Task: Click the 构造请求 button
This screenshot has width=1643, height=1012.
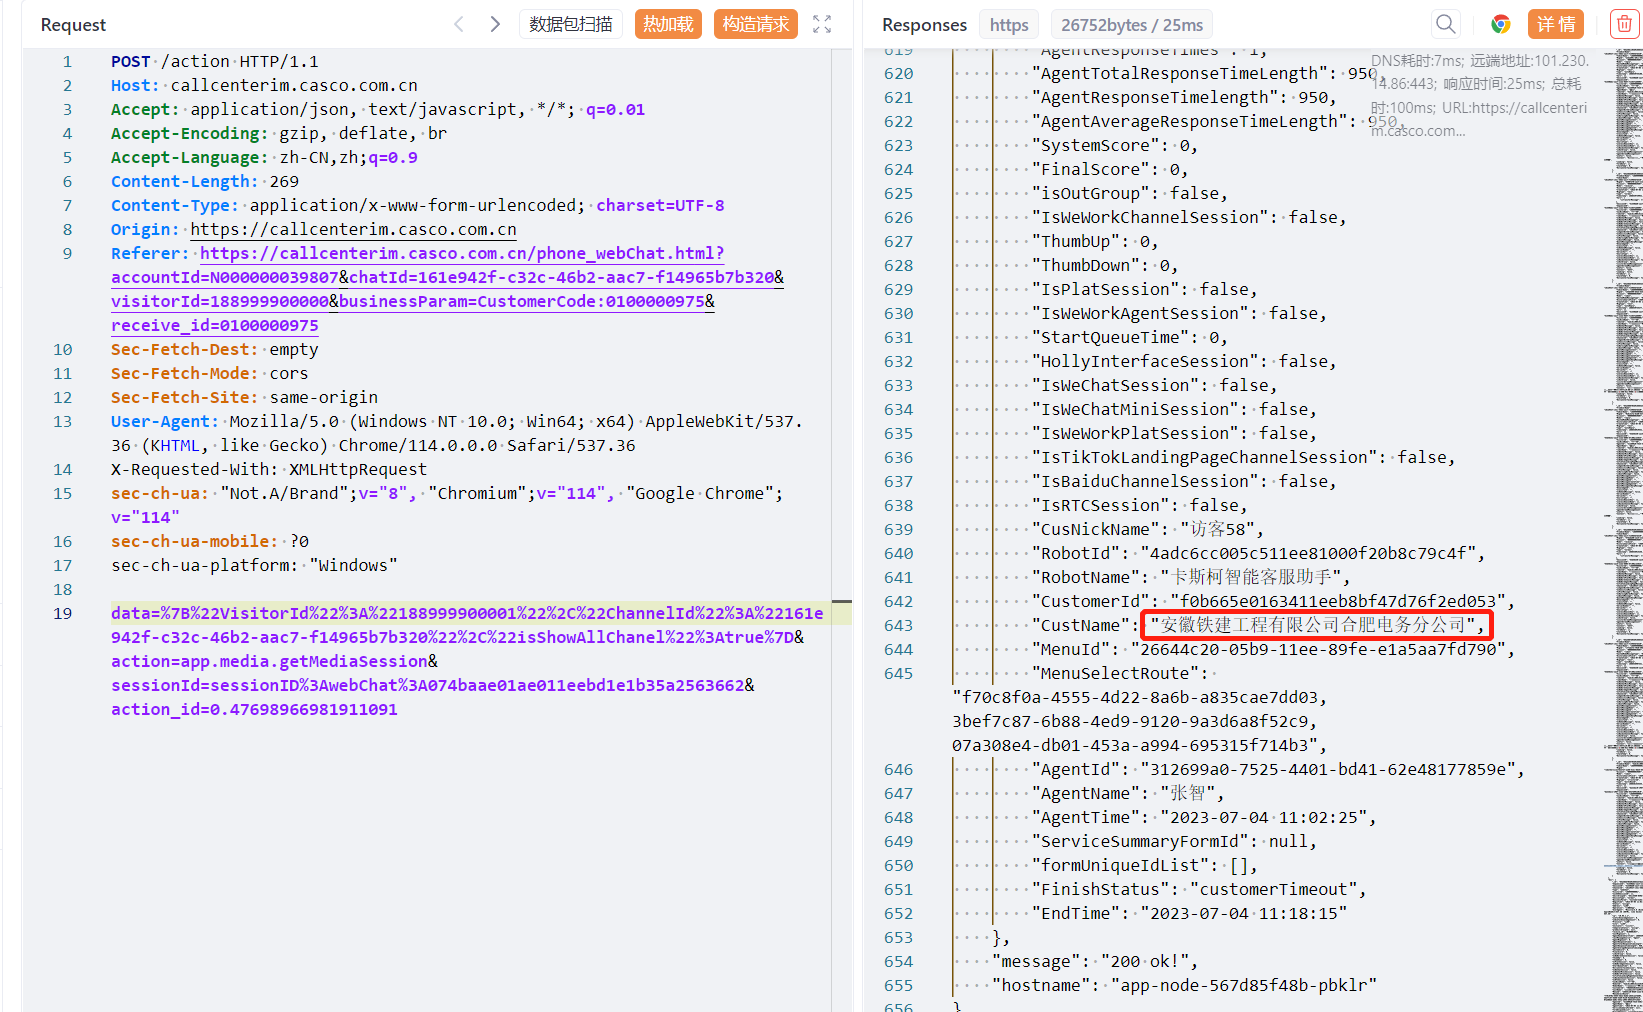Action: point(756,24)
